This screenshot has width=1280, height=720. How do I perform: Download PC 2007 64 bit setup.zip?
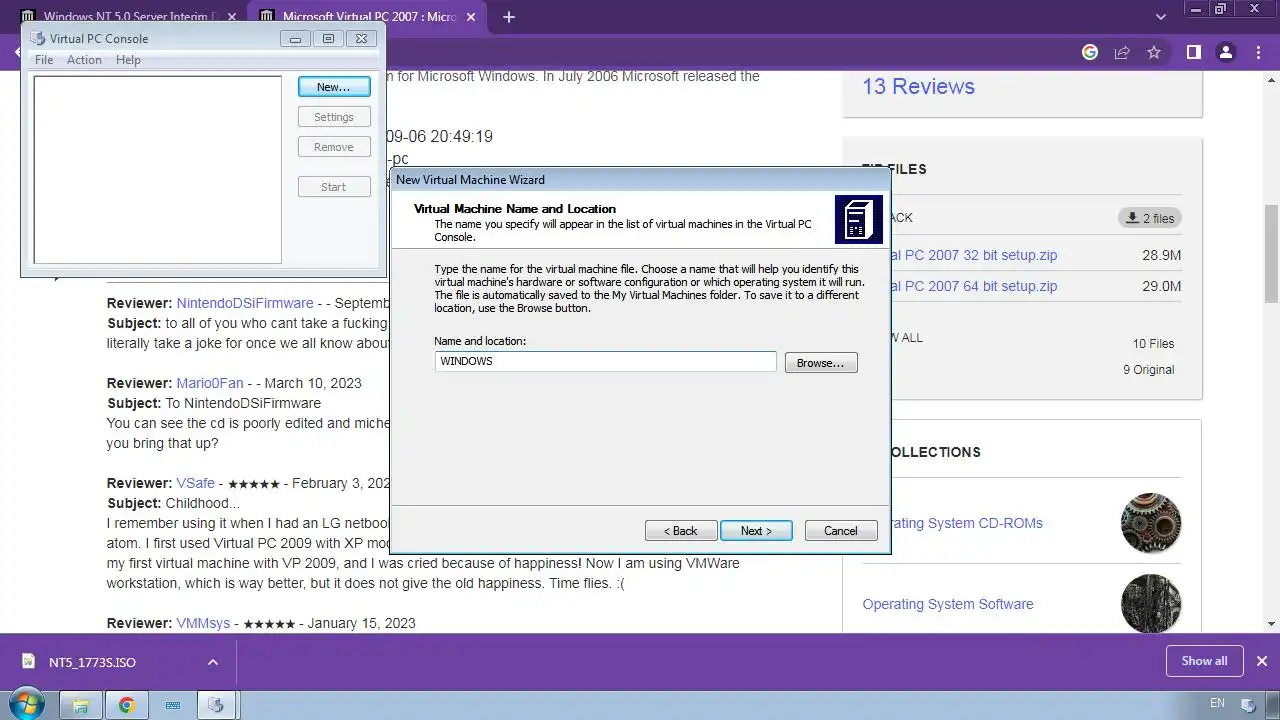point(974,286)
